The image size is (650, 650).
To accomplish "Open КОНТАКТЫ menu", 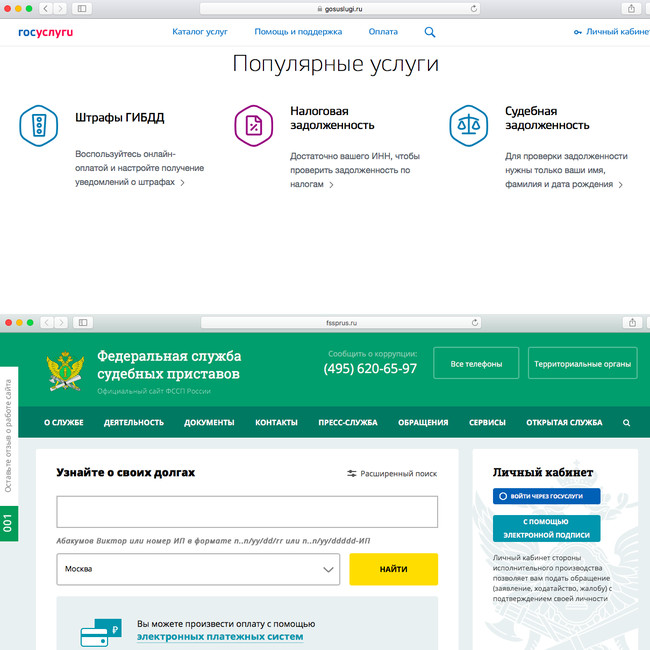I will click(276, 422).
